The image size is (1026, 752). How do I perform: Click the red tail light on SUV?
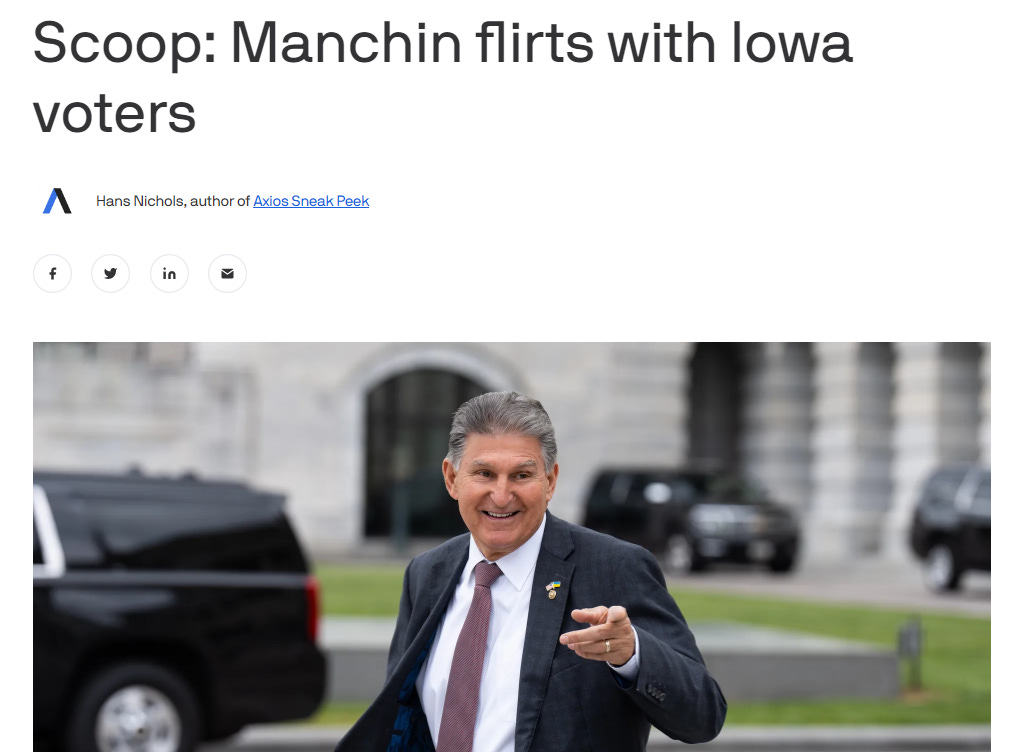pyautogui.click(x=313, y=607)
